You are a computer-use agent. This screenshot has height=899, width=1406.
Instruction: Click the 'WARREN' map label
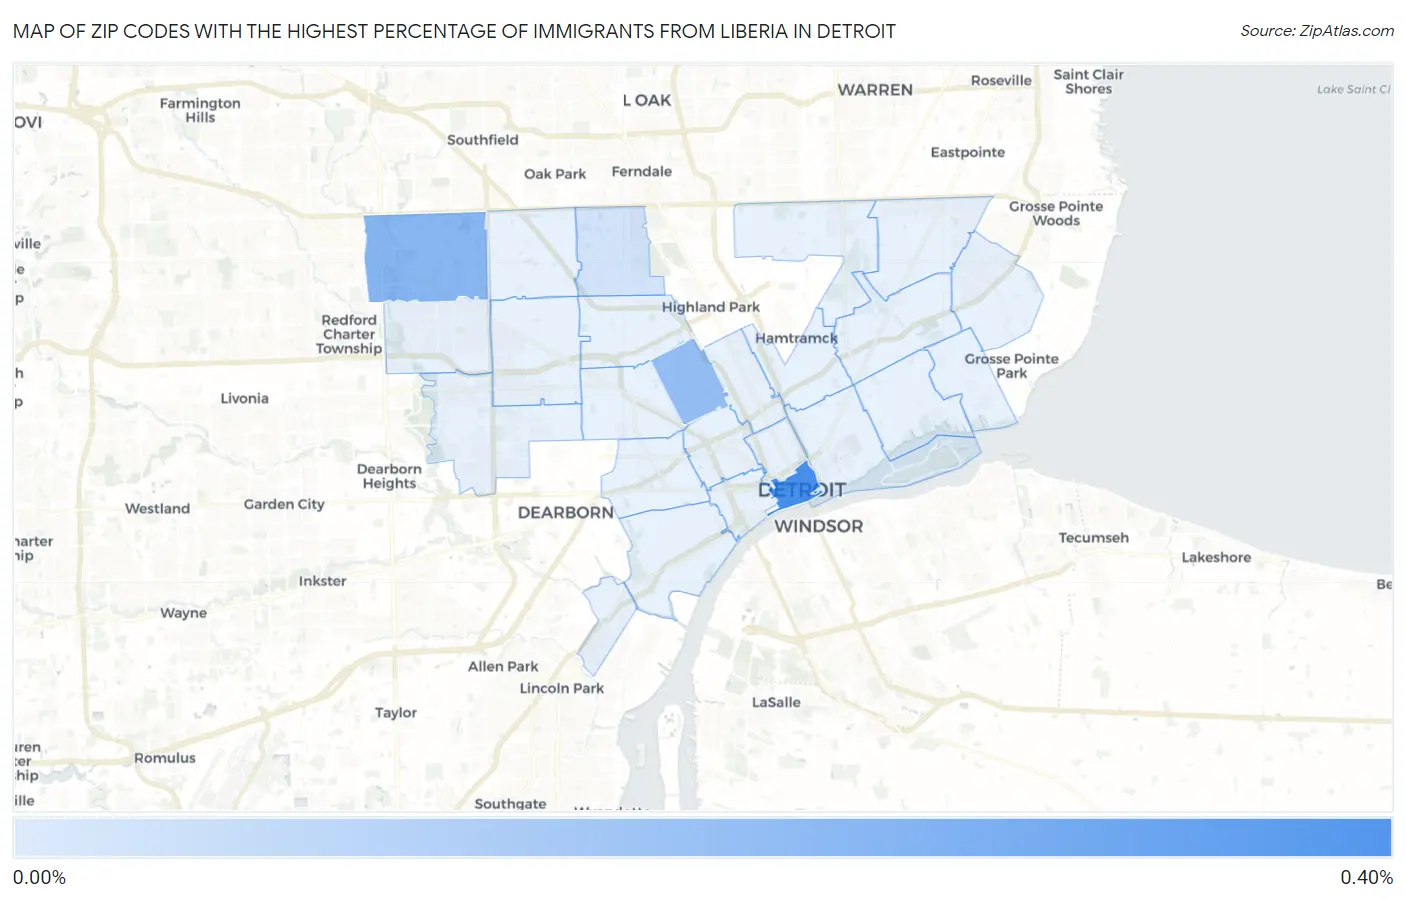(x=875, y=90)
